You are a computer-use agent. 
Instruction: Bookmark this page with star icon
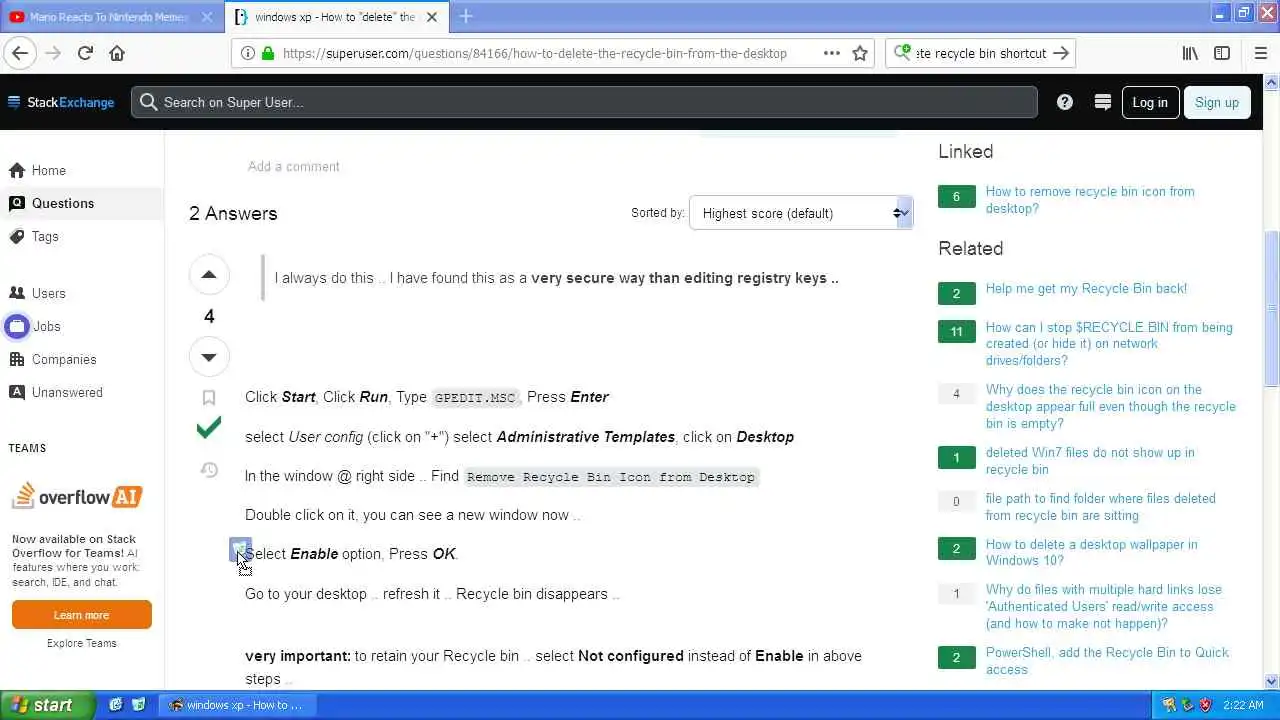click(x=860, y=53)
